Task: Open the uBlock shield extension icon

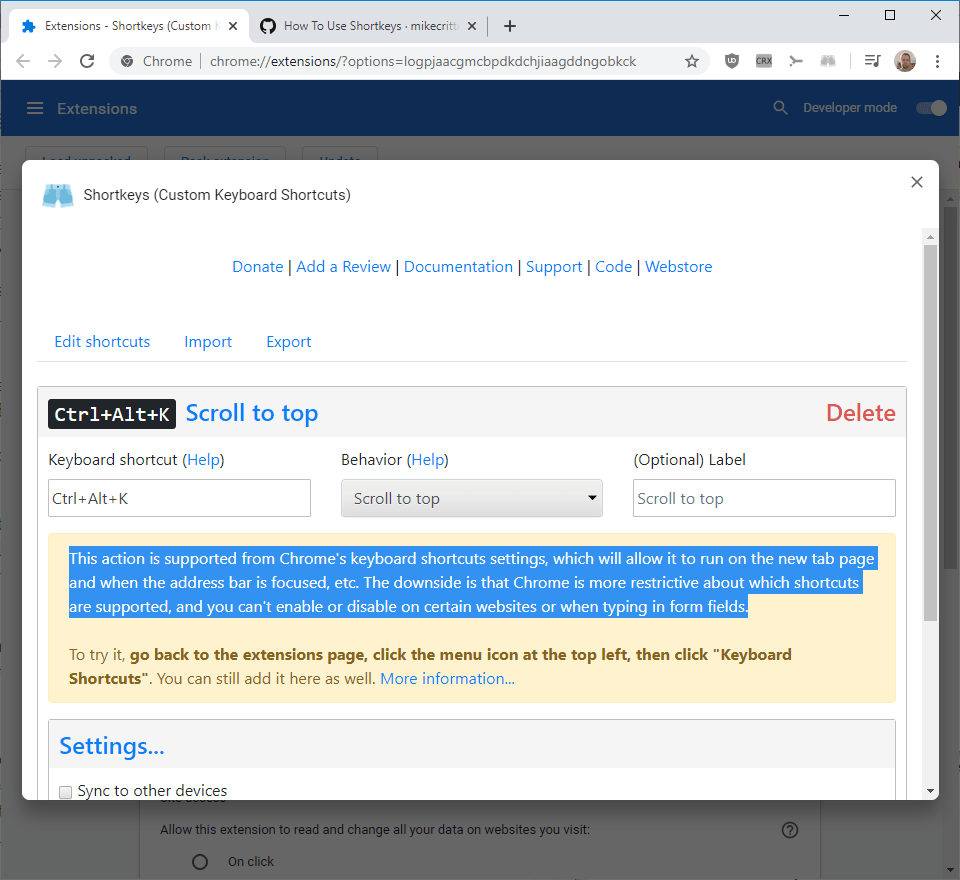Action: [x=732, y=61]
